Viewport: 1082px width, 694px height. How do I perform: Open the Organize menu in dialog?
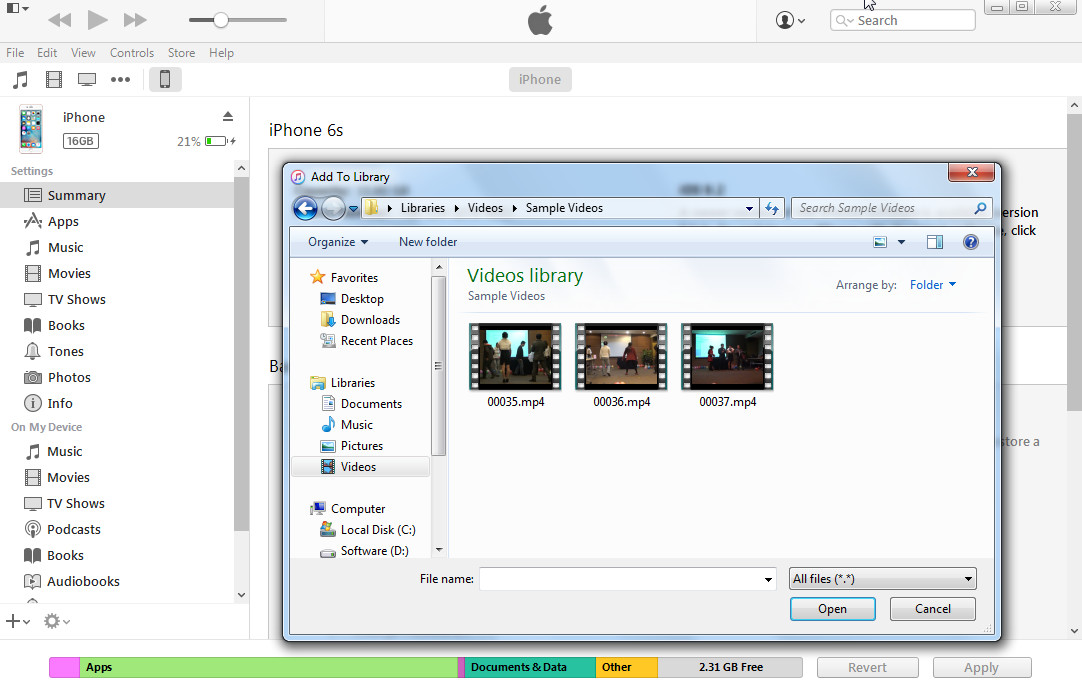(337, 242)
